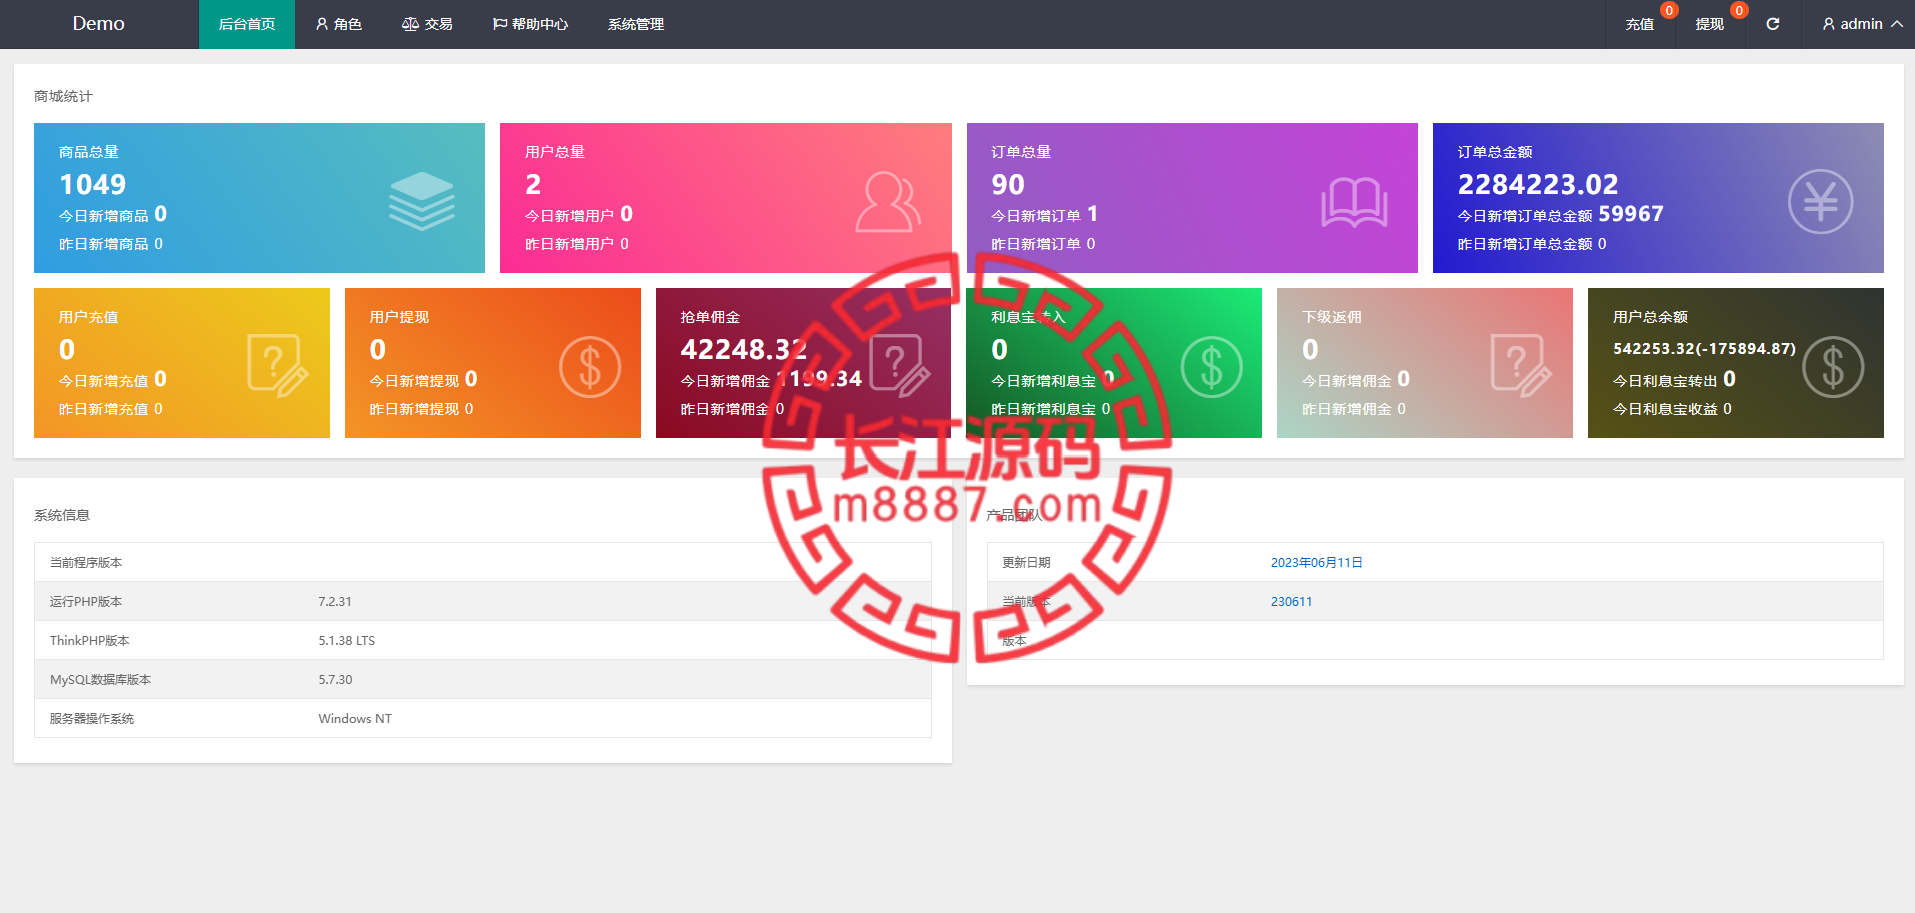
Task: Click the 商城统计 section heading
Action: 63,96
